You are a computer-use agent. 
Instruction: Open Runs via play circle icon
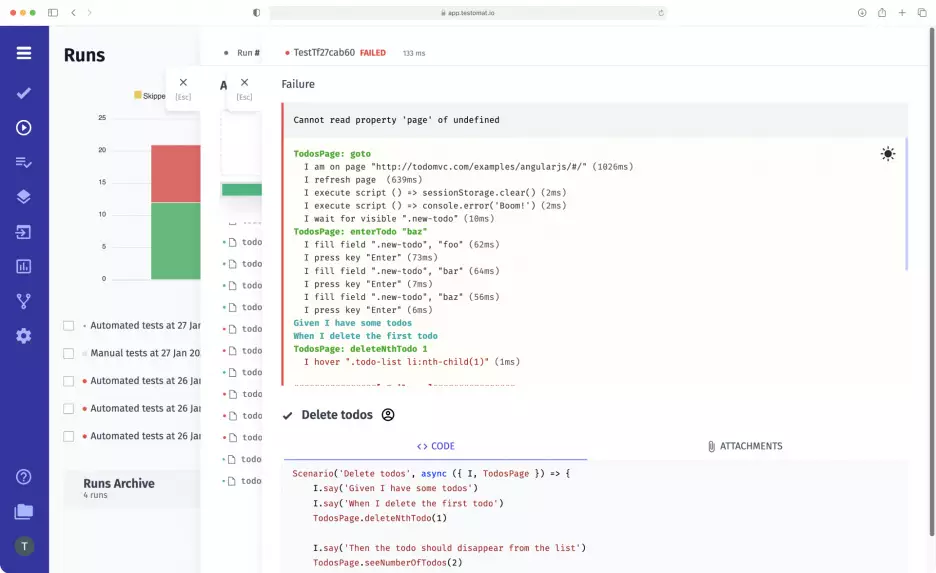[x=24, y=128]
